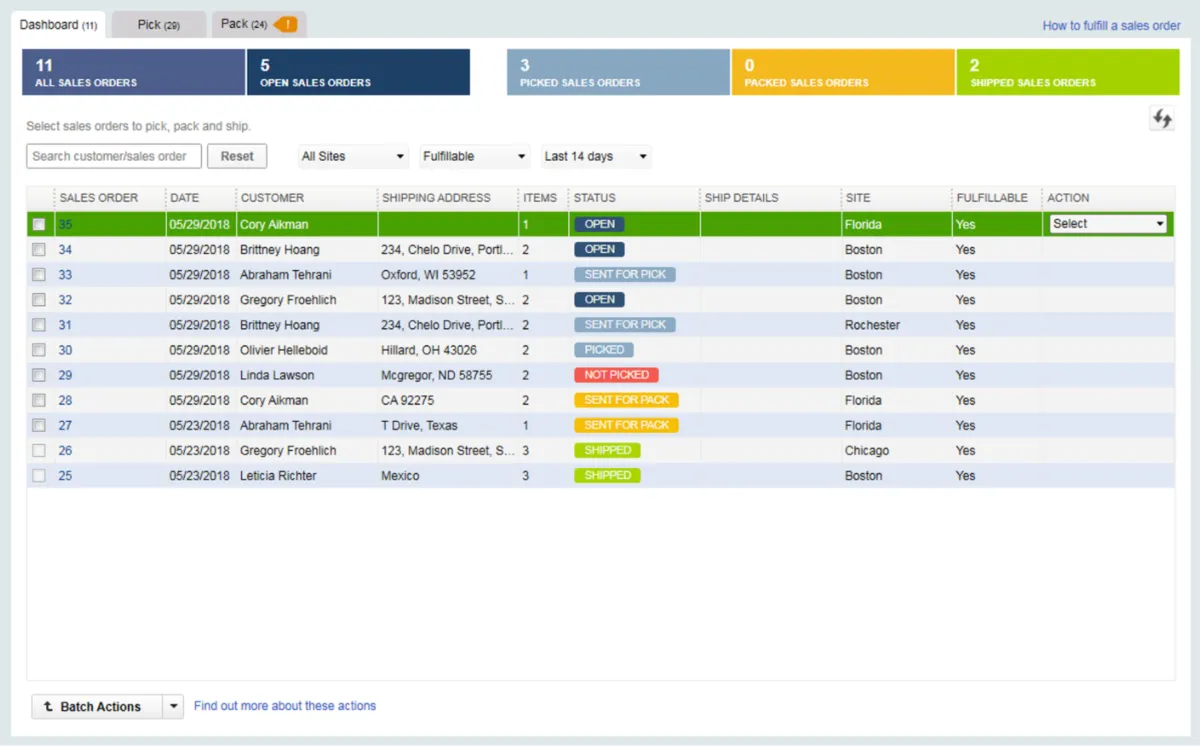This screenshot has width=1200, height=746.
Task: Click the refresh icon at top right
Action: 1161,119
